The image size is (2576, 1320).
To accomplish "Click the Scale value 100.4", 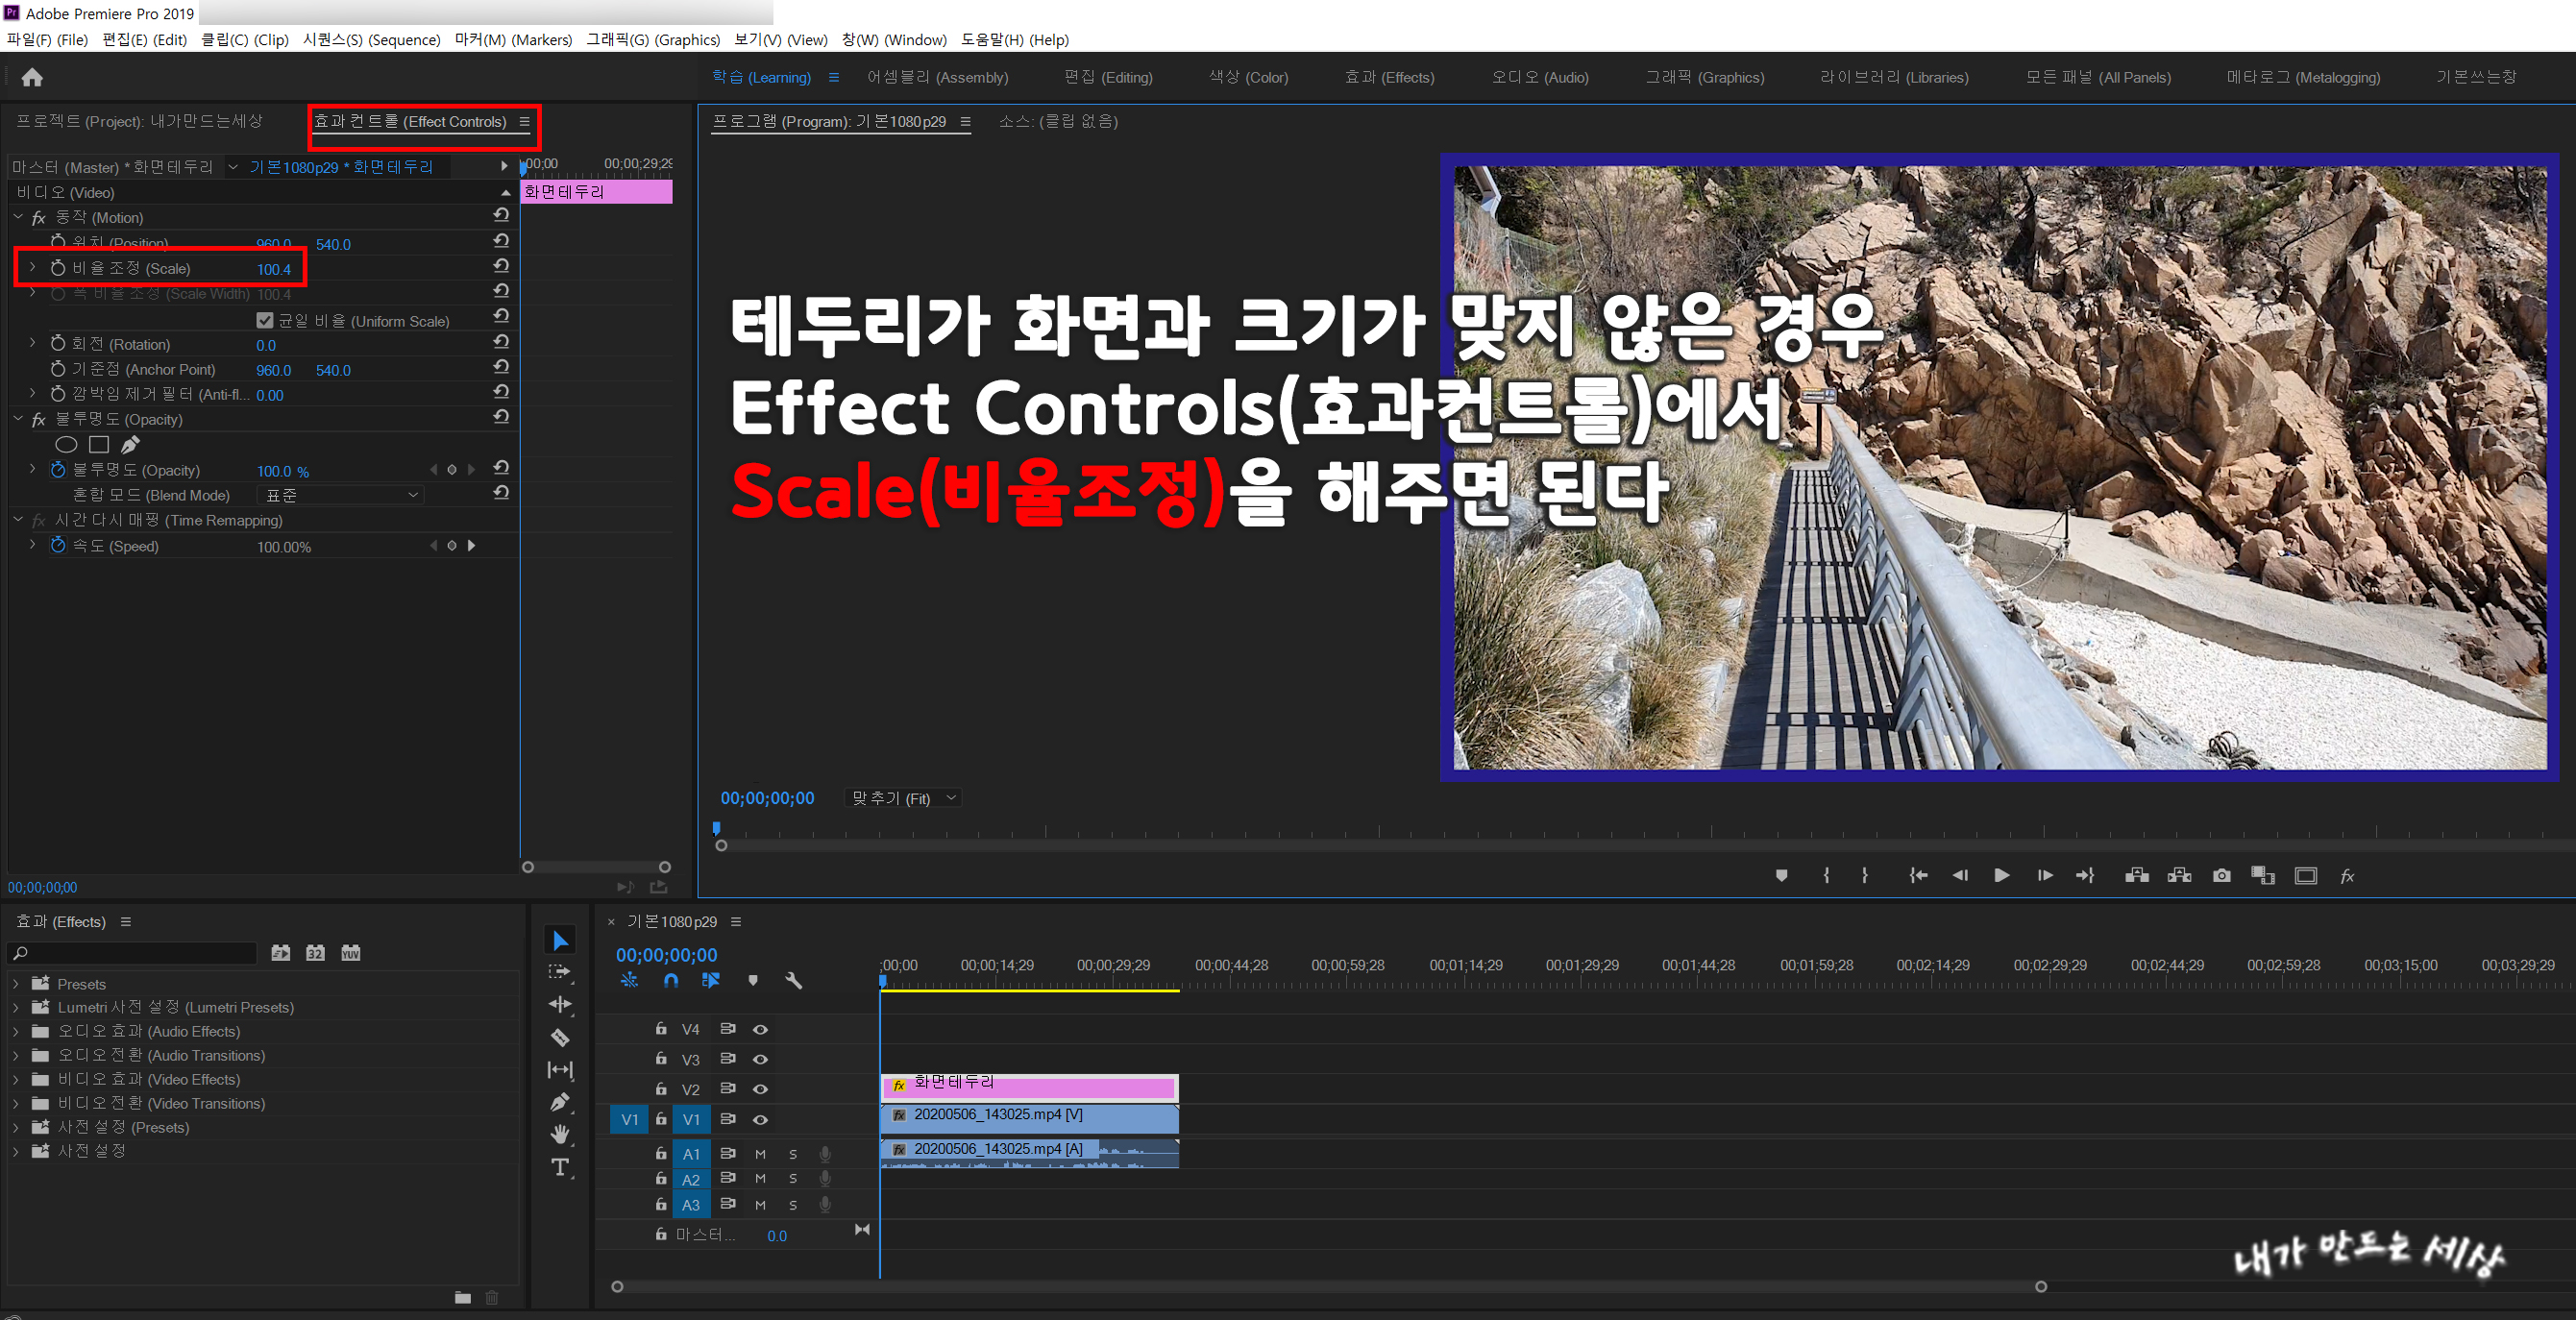I will 273,269.
